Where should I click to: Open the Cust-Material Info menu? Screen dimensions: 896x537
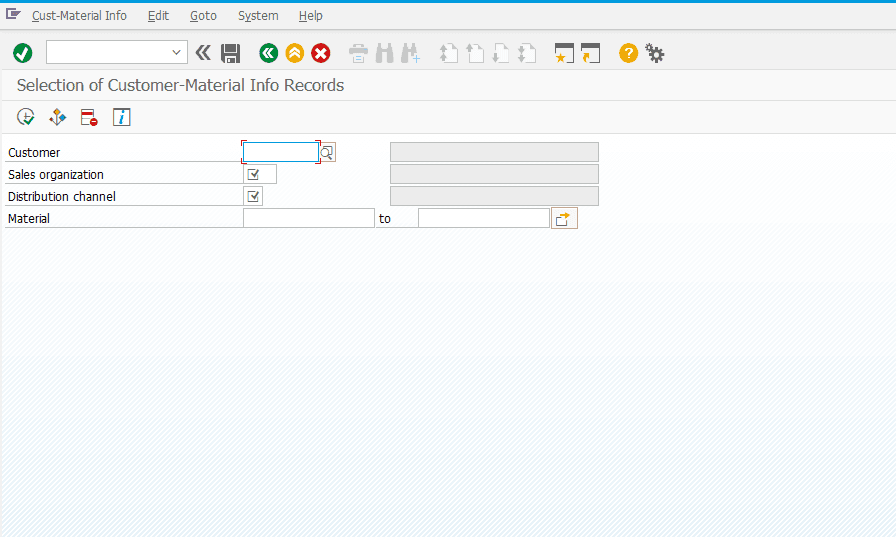[x=79, y=16]
